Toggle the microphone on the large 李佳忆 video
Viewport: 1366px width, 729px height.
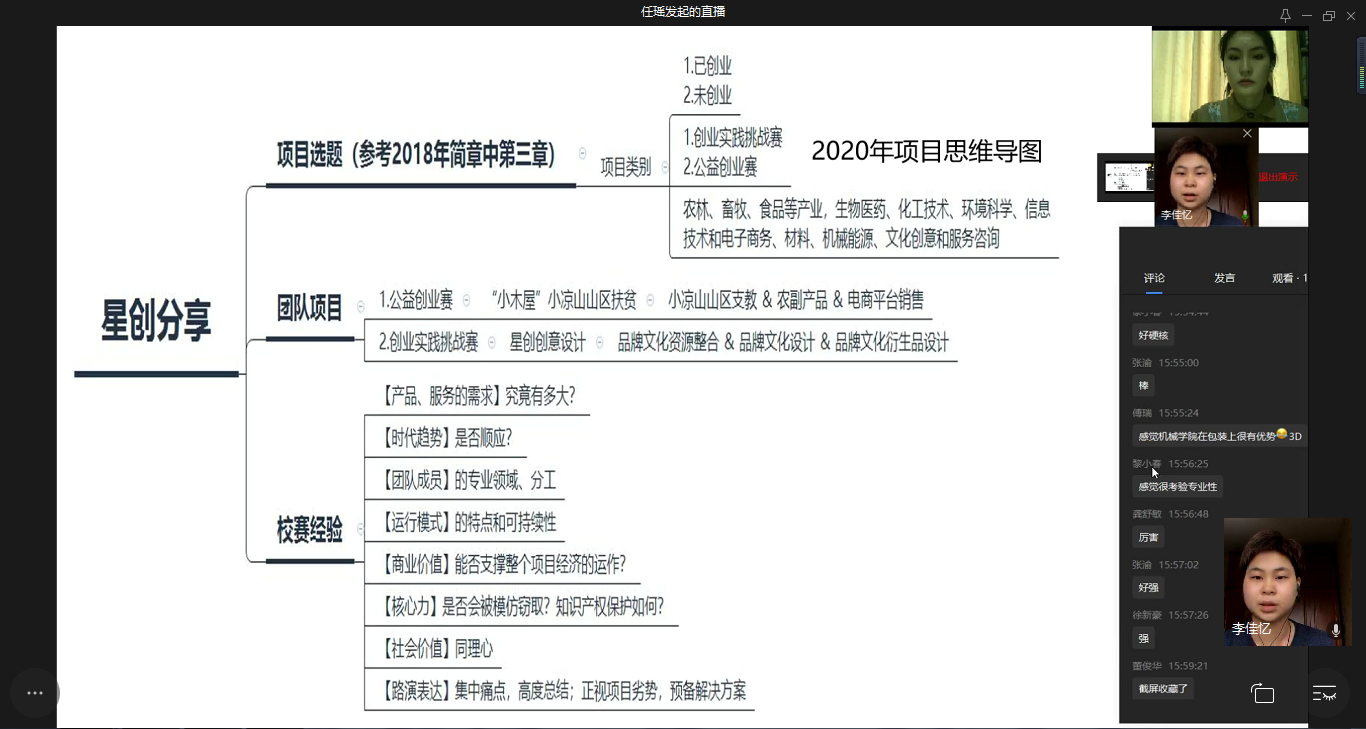[x=1335, y=630]
